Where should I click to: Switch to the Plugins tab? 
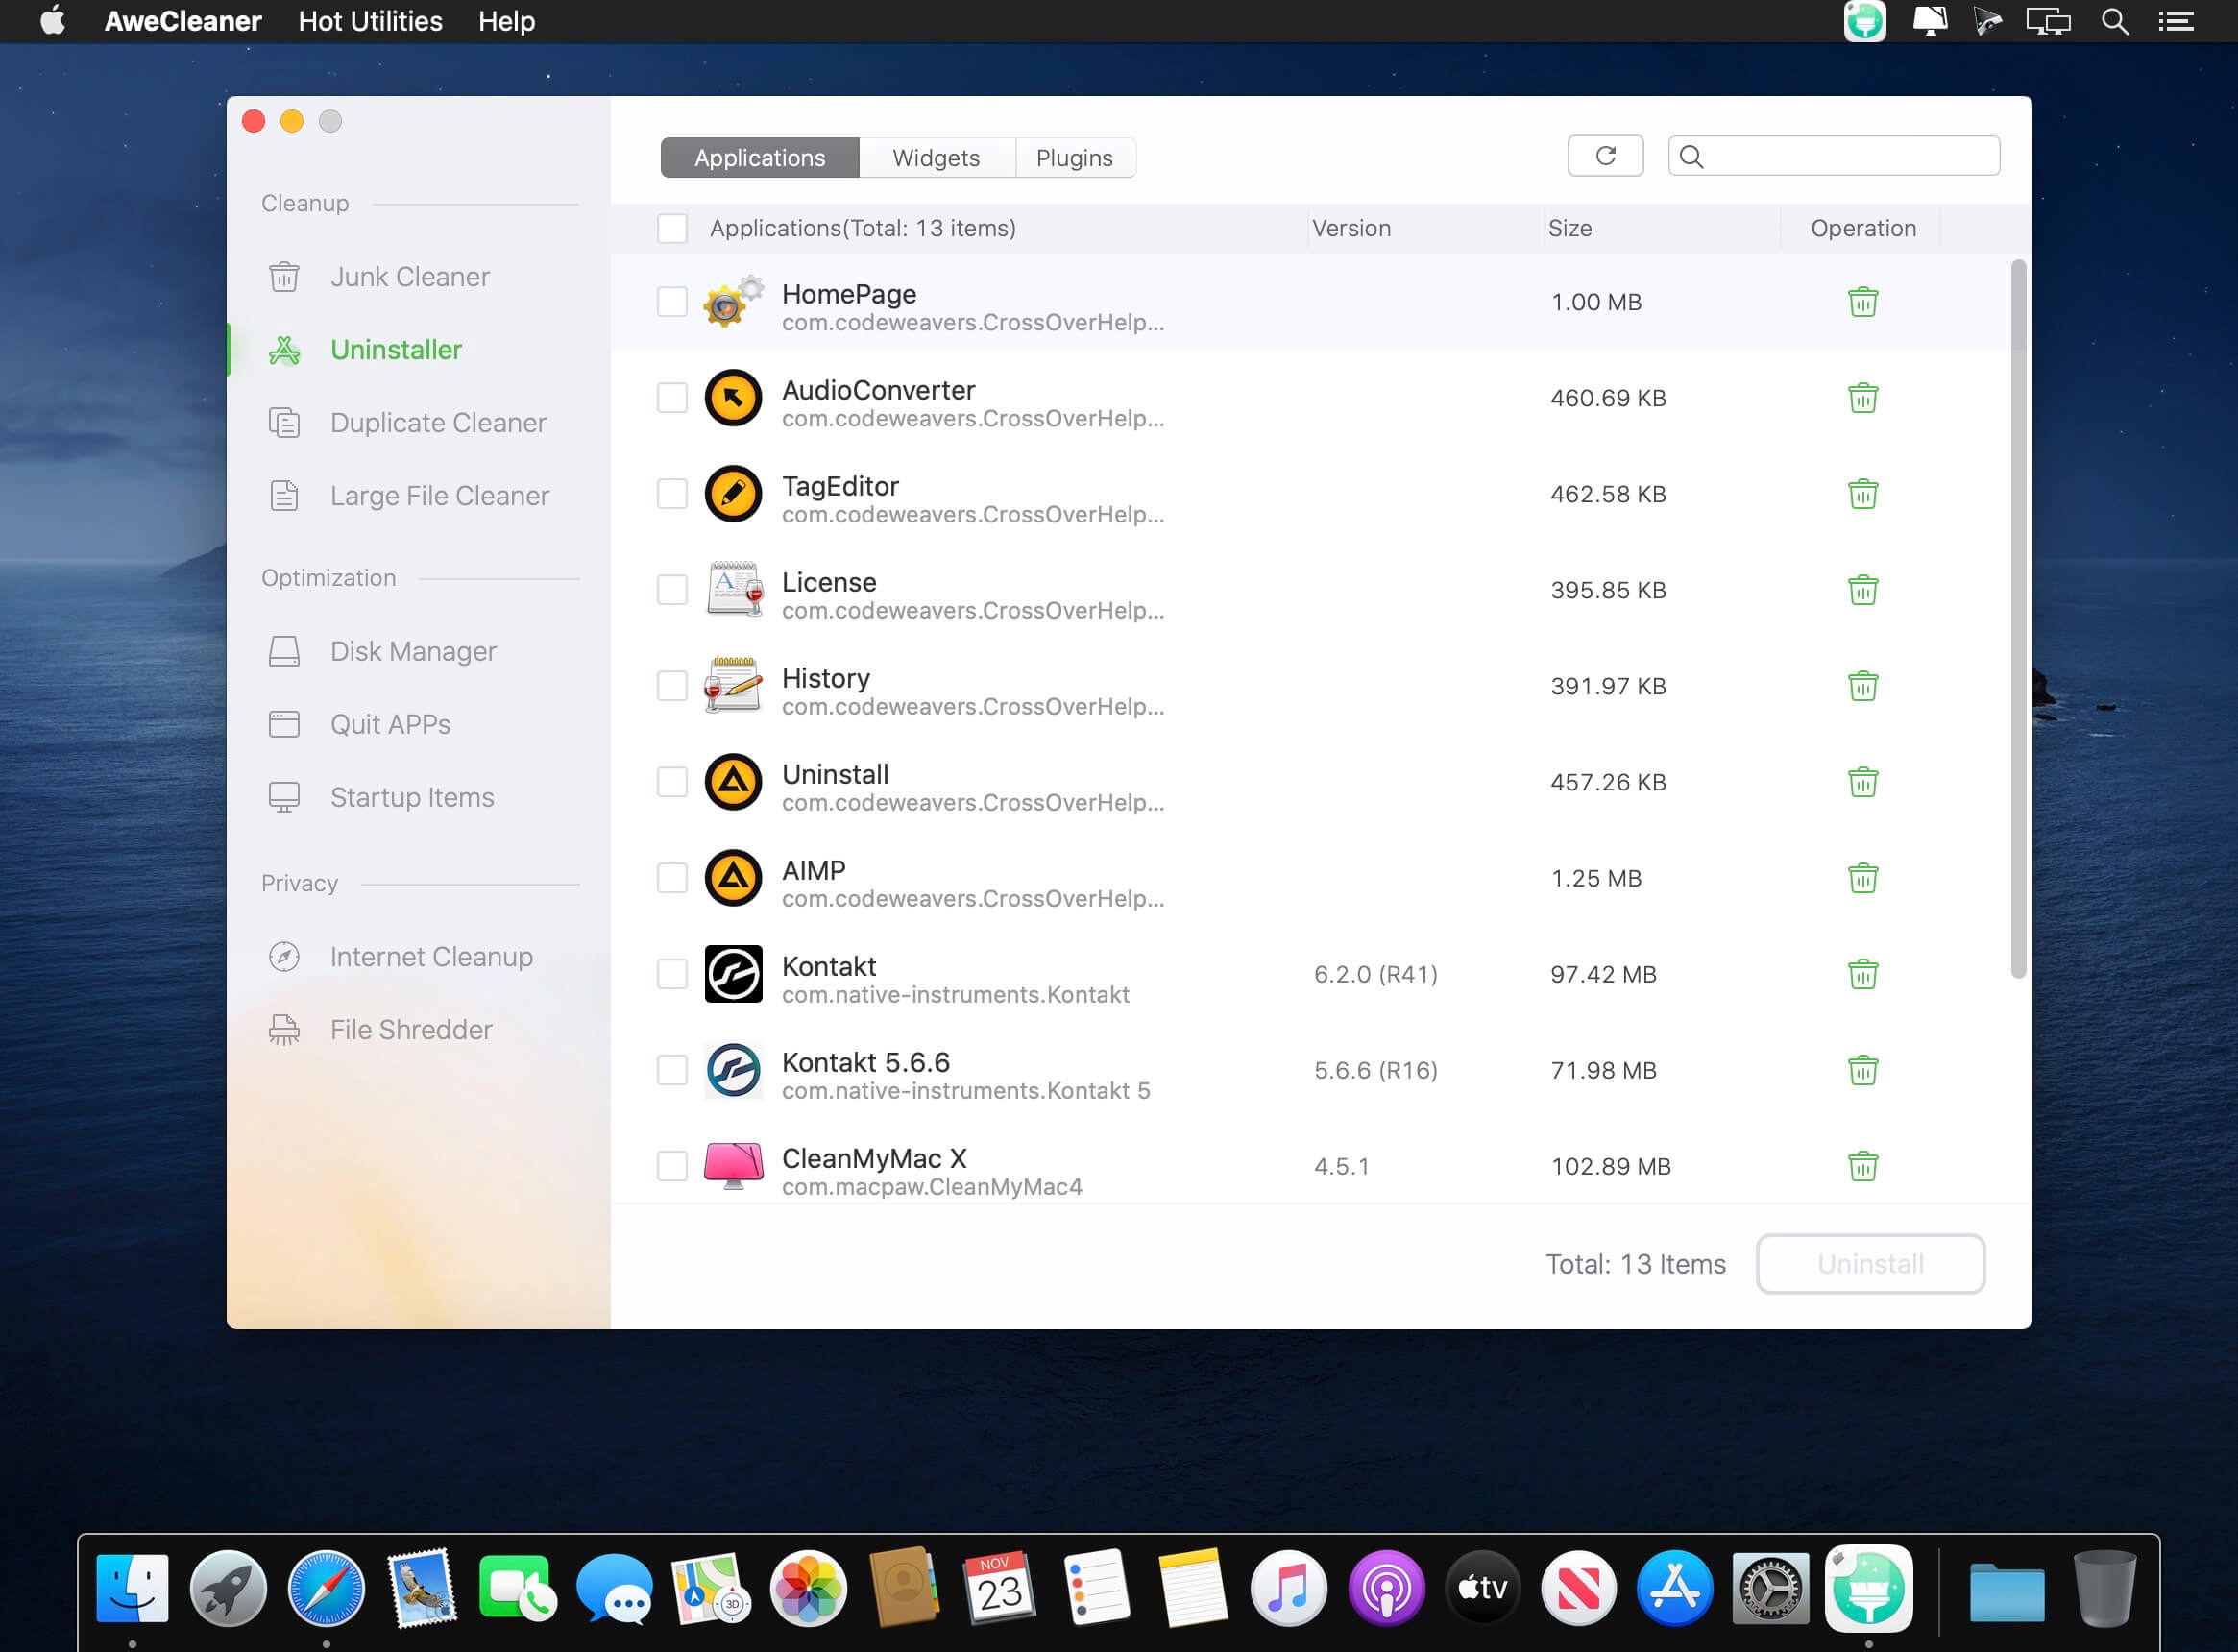click(1074, 158)
